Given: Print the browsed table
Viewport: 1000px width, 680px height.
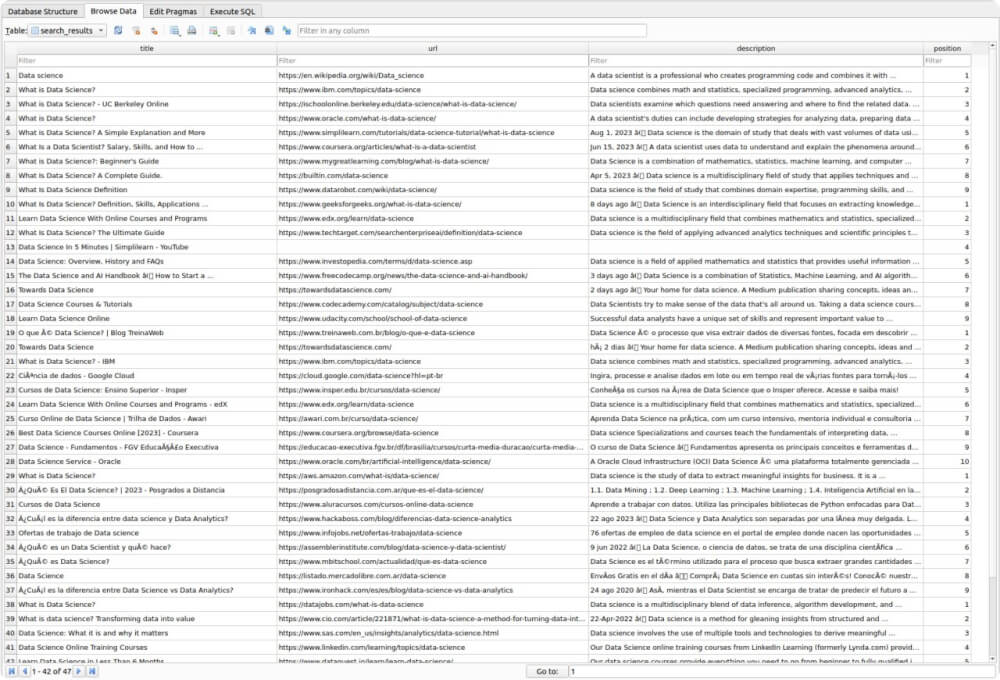Looking at the screenshot, I should [x=191, y=31].
